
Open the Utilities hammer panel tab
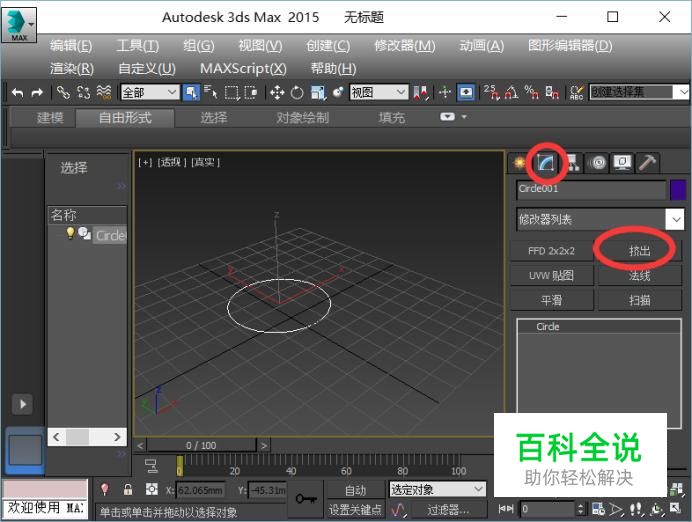(647, 163)
